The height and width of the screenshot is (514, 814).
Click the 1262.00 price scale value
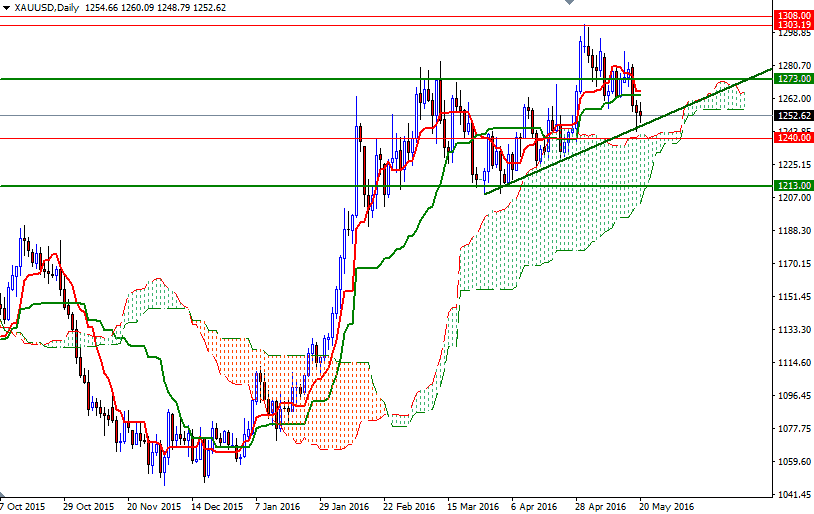(x=794, y=99)
